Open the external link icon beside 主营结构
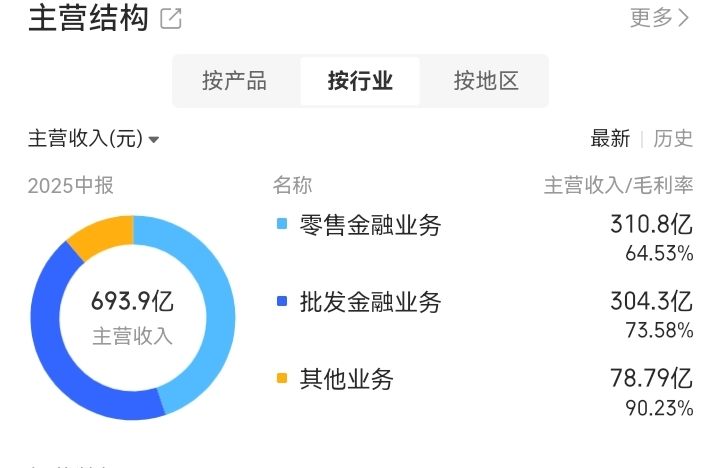The image size is (720, 468). (x=171, y=19)
